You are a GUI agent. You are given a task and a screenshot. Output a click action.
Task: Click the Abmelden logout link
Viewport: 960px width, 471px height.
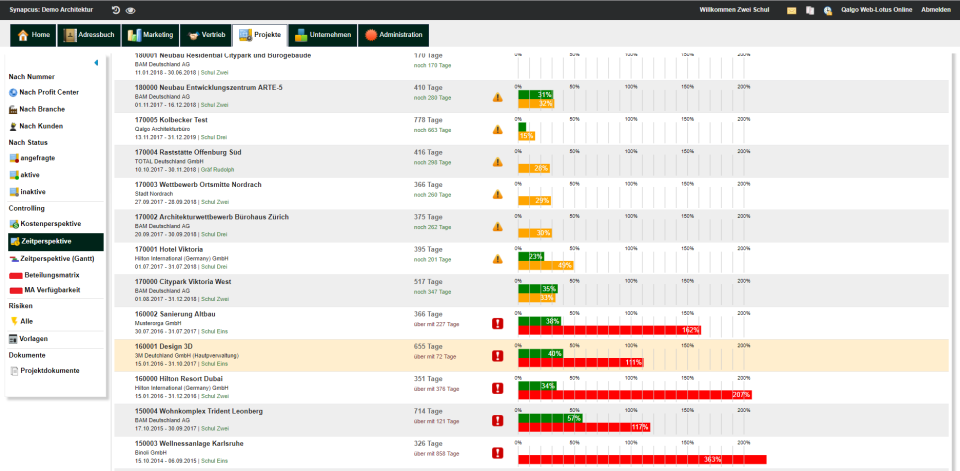(936, 10)
